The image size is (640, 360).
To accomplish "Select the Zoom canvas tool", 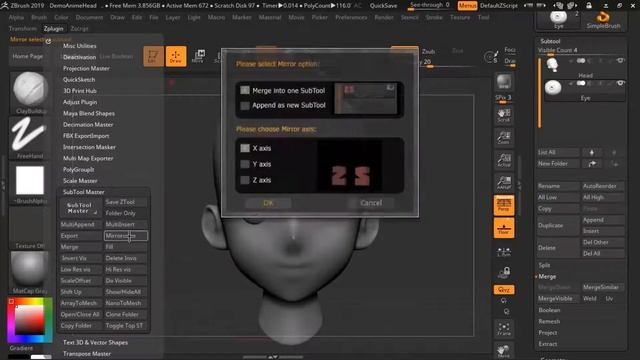I will [x=504, y=138].
